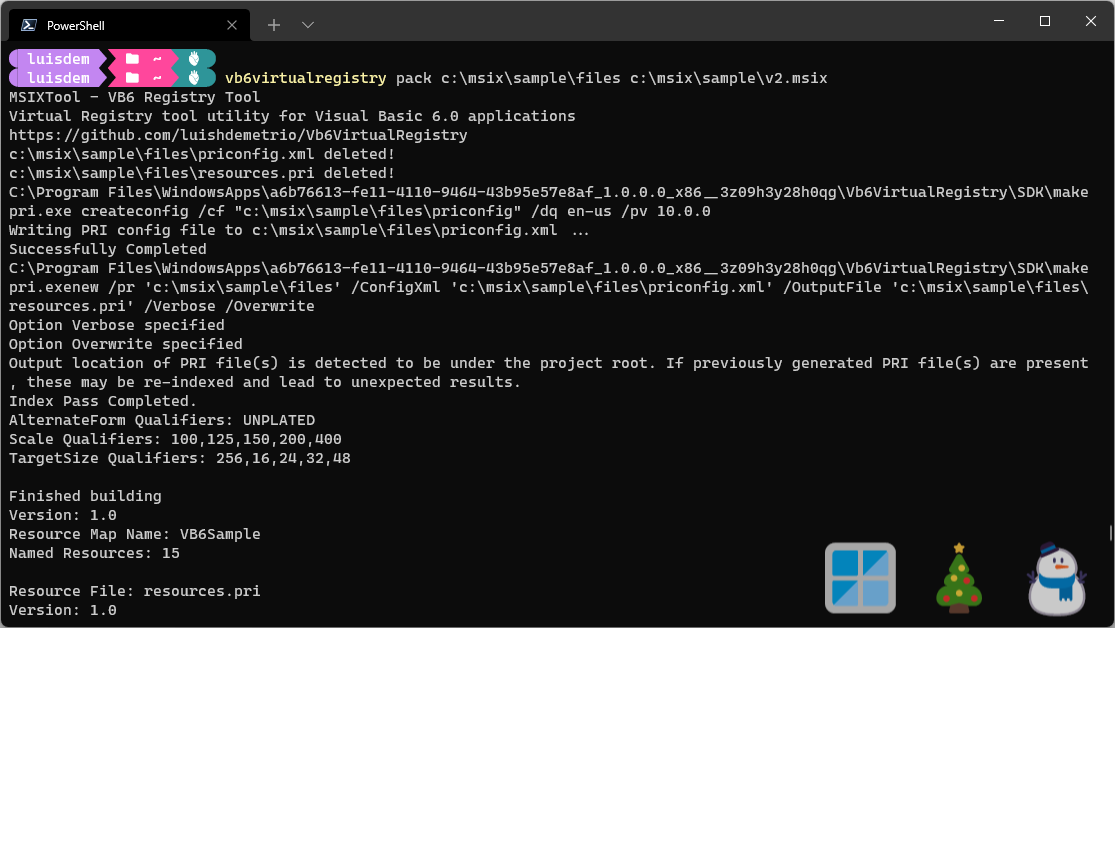Click the Christmas tree icon
The width and height of the screenshot is (1115, 846).
click(959, 578)
